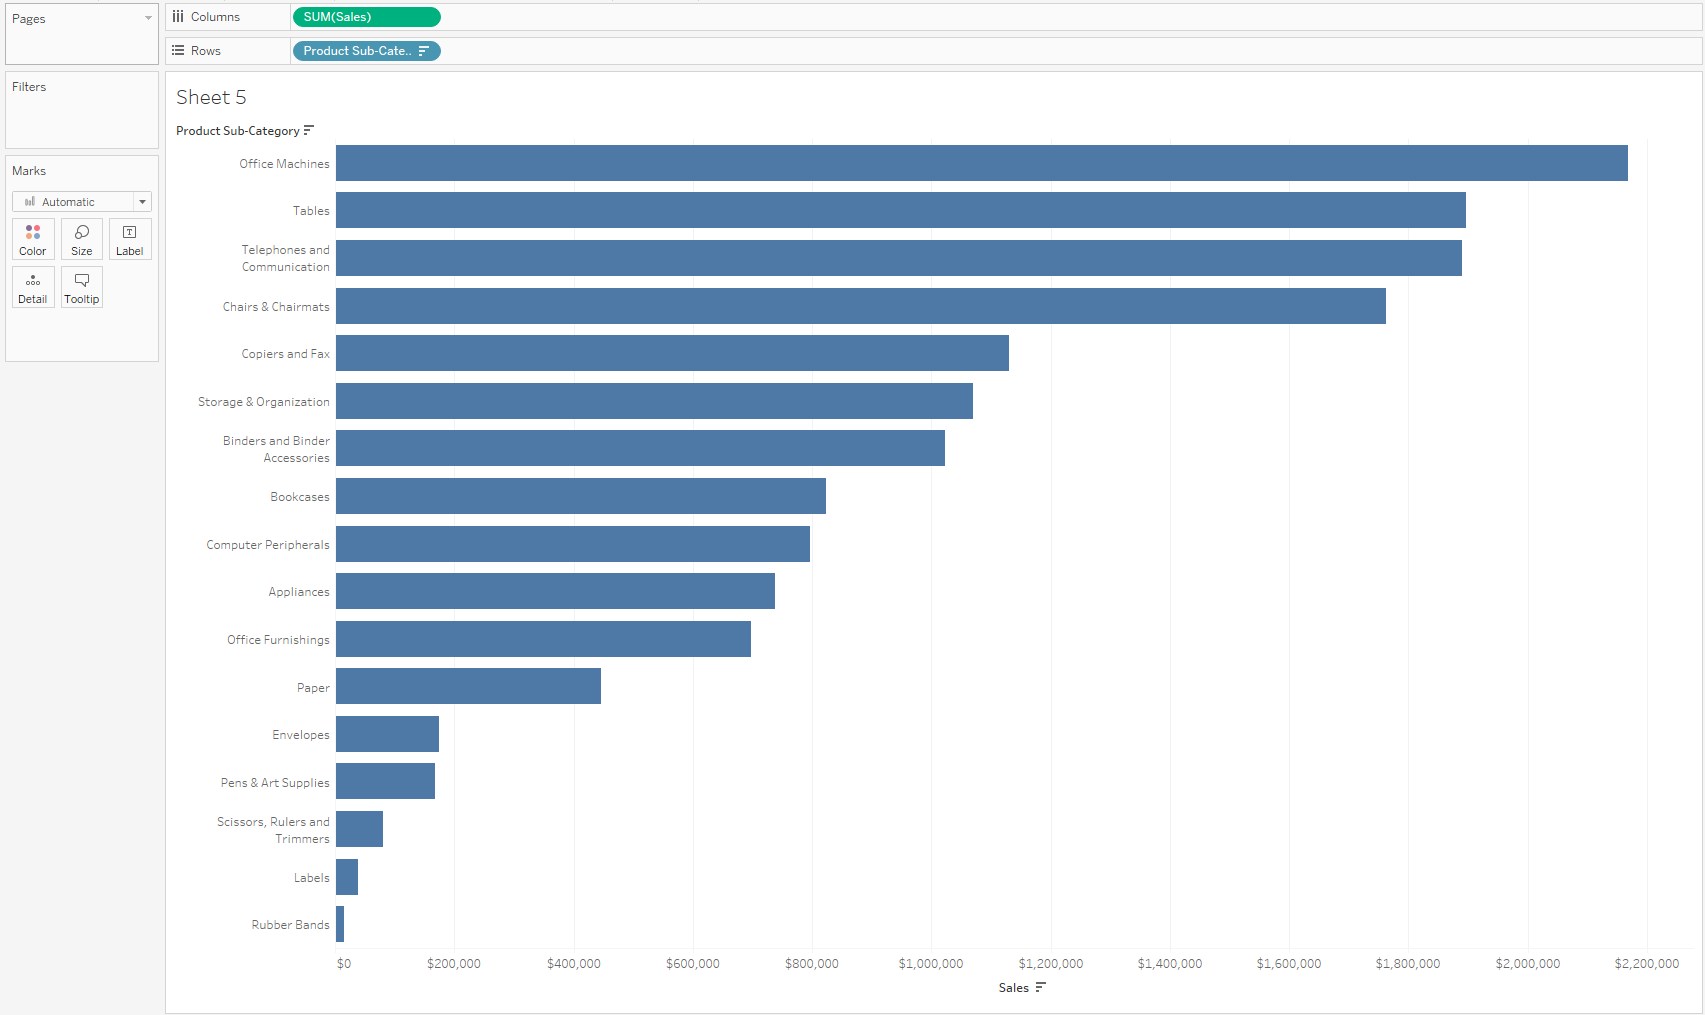Click the Sales axis title
Screen dimensions: 1705x1015
1014,988
